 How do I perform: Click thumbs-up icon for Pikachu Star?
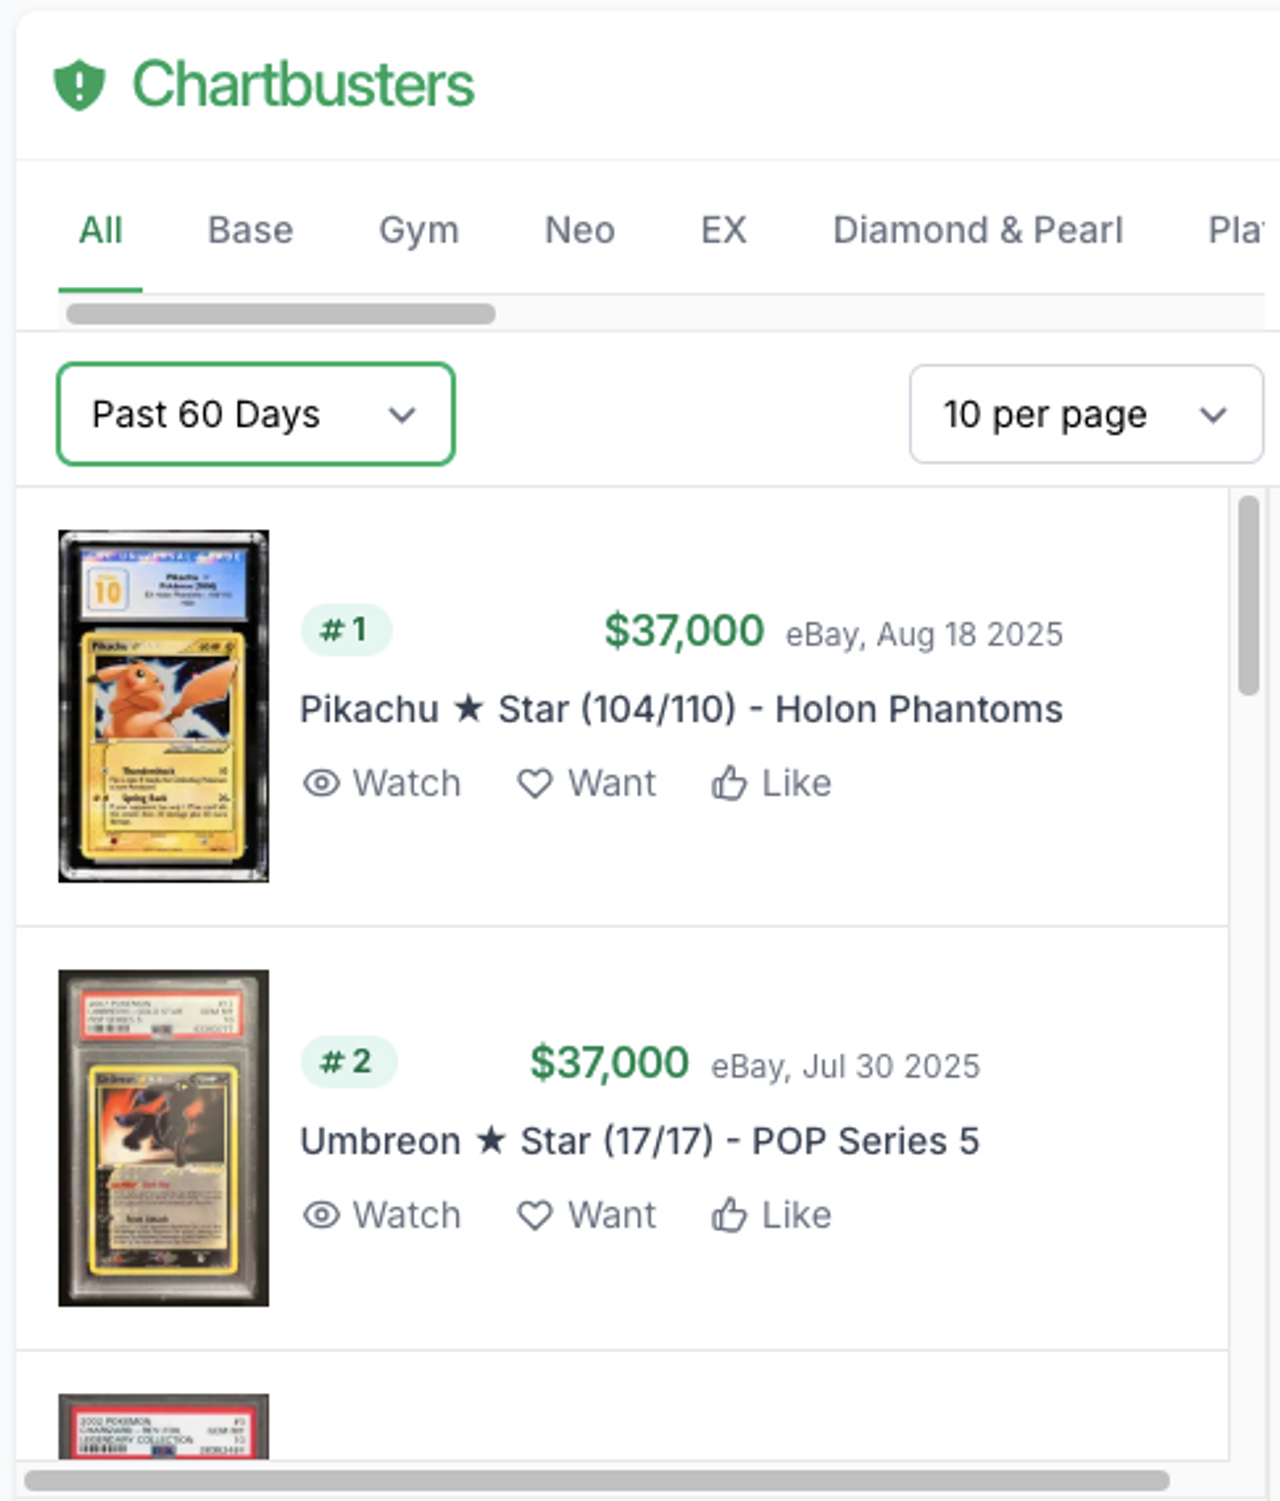pyautogui.click(x=729, y=783)
